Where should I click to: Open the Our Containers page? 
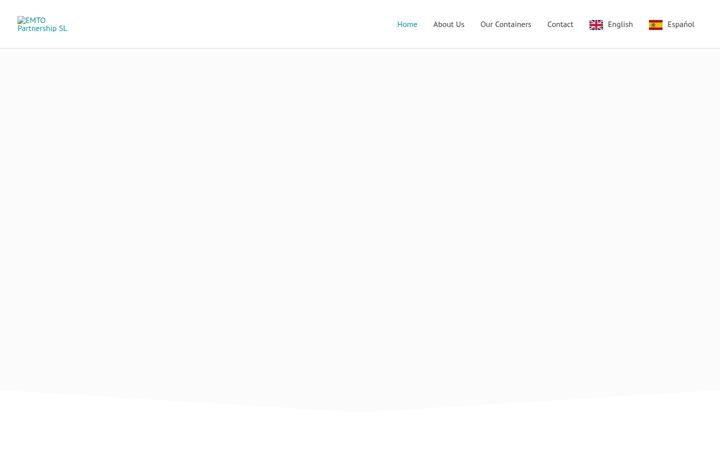[506, 24]
